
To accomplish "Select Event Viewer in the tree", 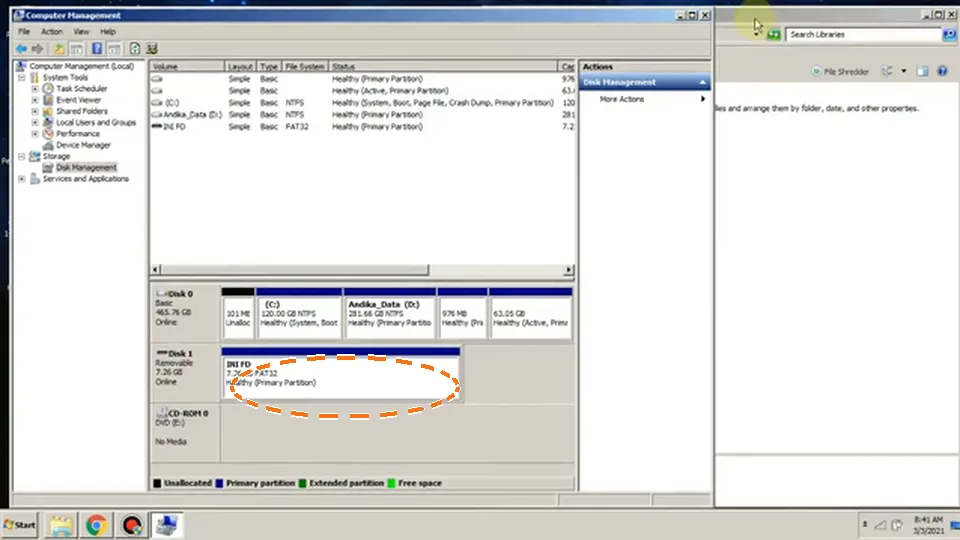I will 78,100.
